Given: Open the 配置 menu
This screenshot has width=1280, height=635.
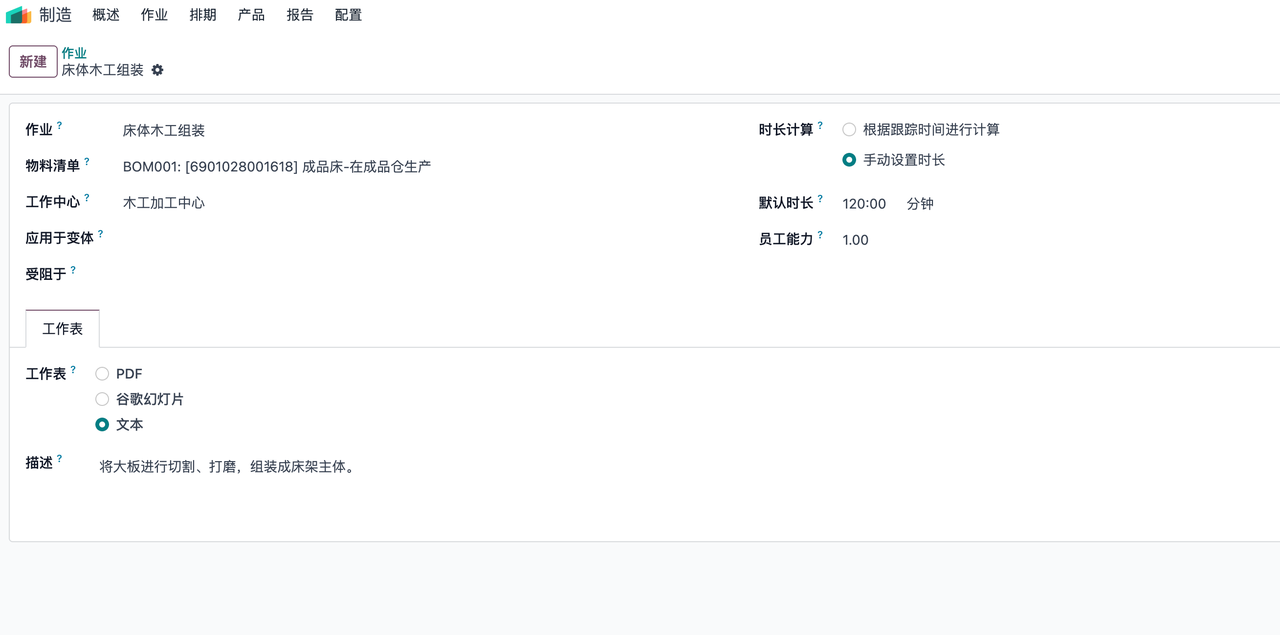Looking at the screenshot, I should coord(348,15).
